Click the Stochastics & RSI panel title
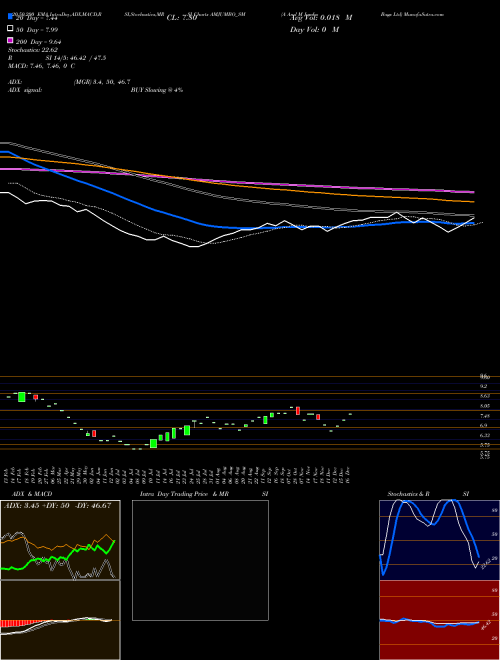The height and width of the screenshot is (660, 500). pyautogui.click(x=428, y=494)
